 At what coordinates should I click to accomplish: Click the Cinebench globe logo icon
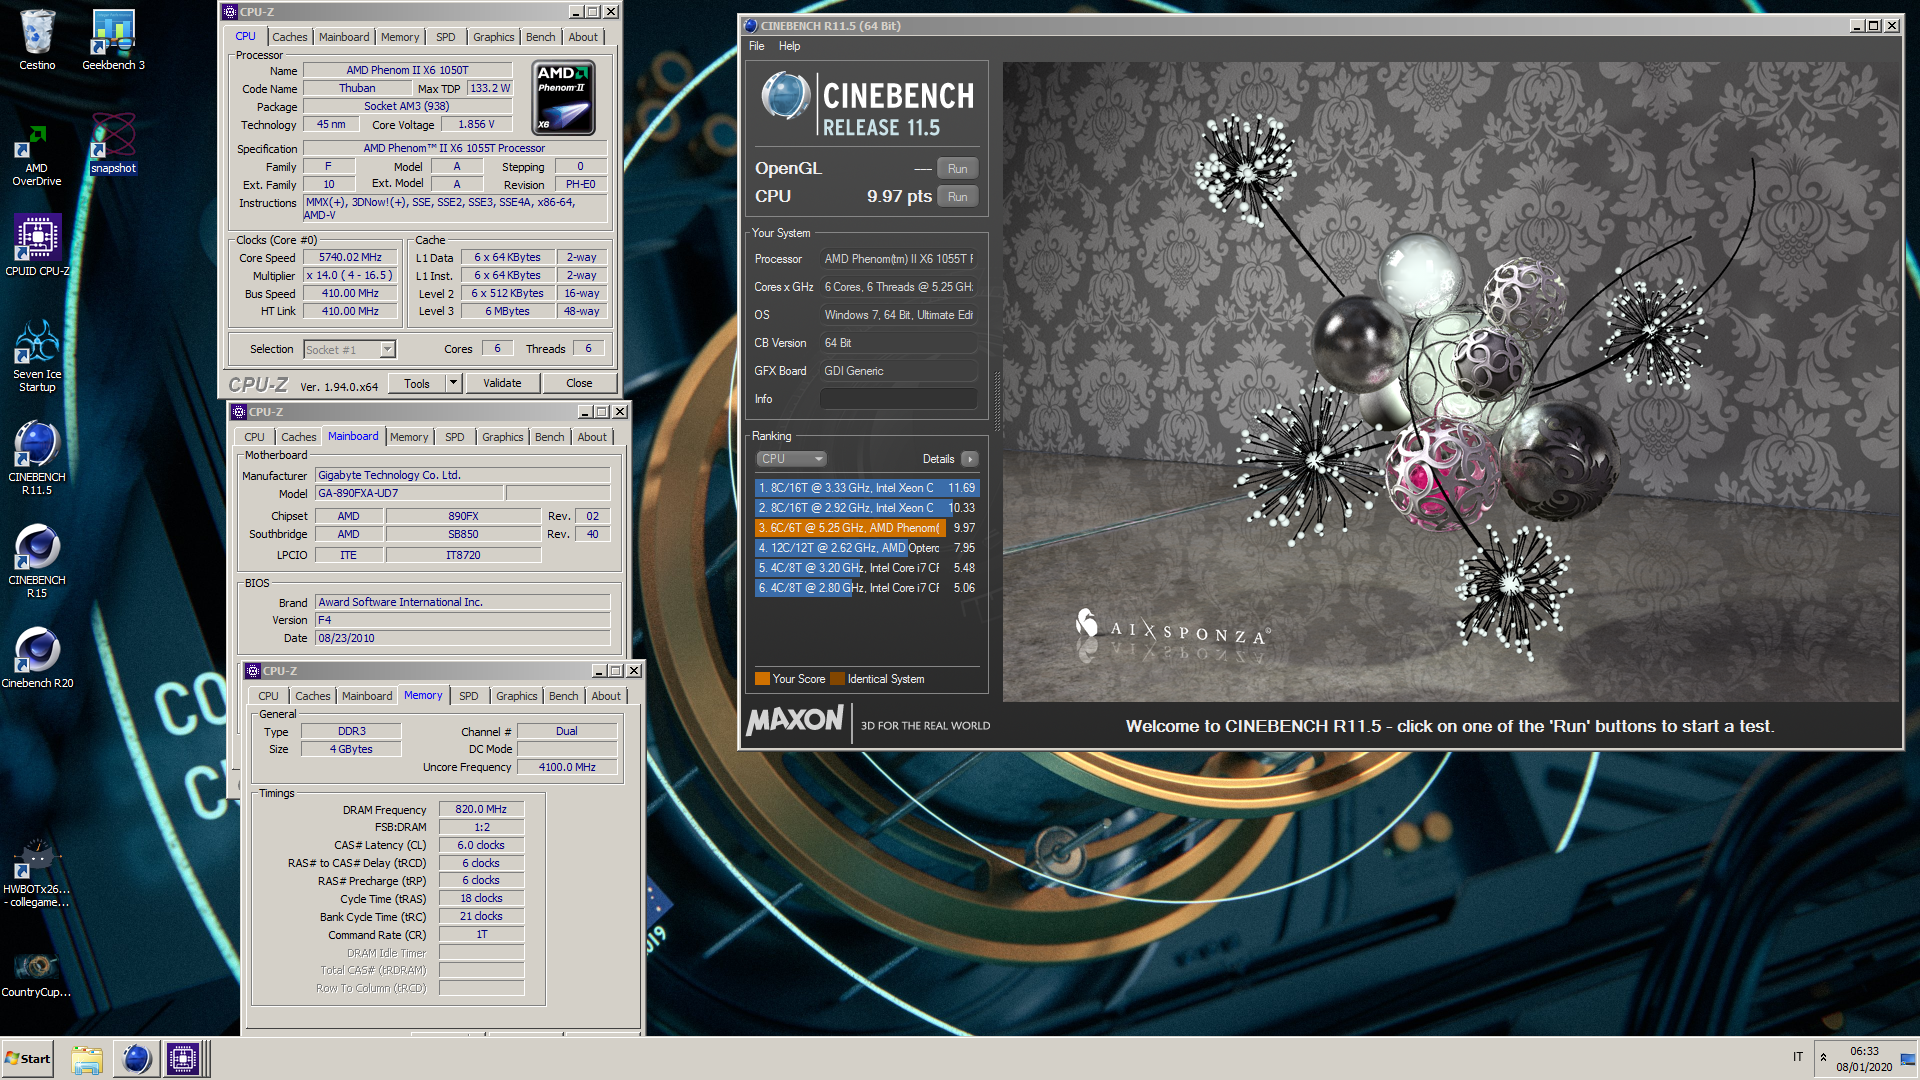[786, 96]
